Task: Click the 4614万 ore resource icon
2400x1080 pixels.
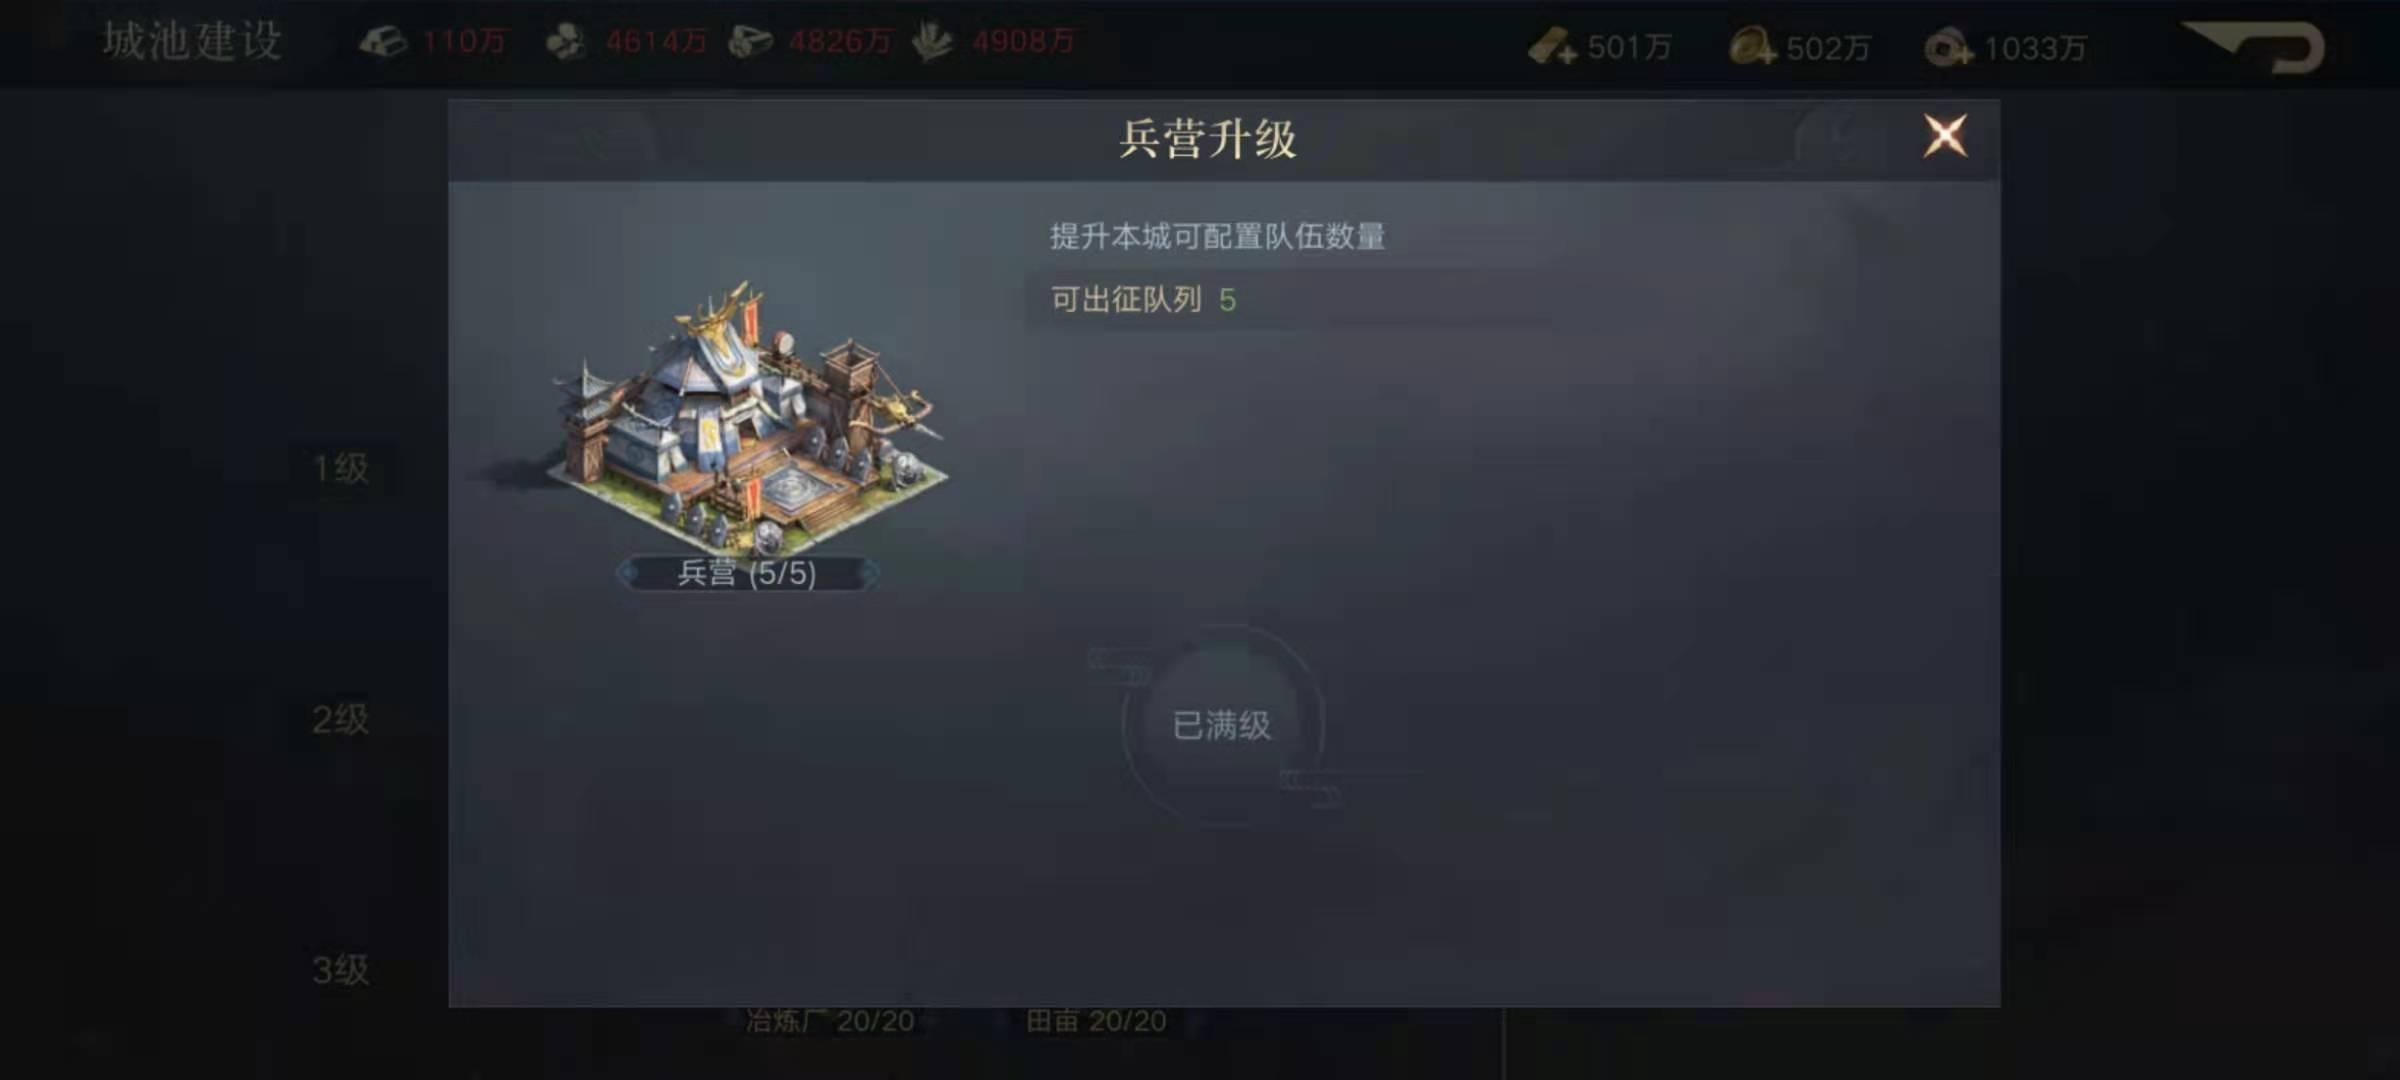Action: tap(566, 42)
